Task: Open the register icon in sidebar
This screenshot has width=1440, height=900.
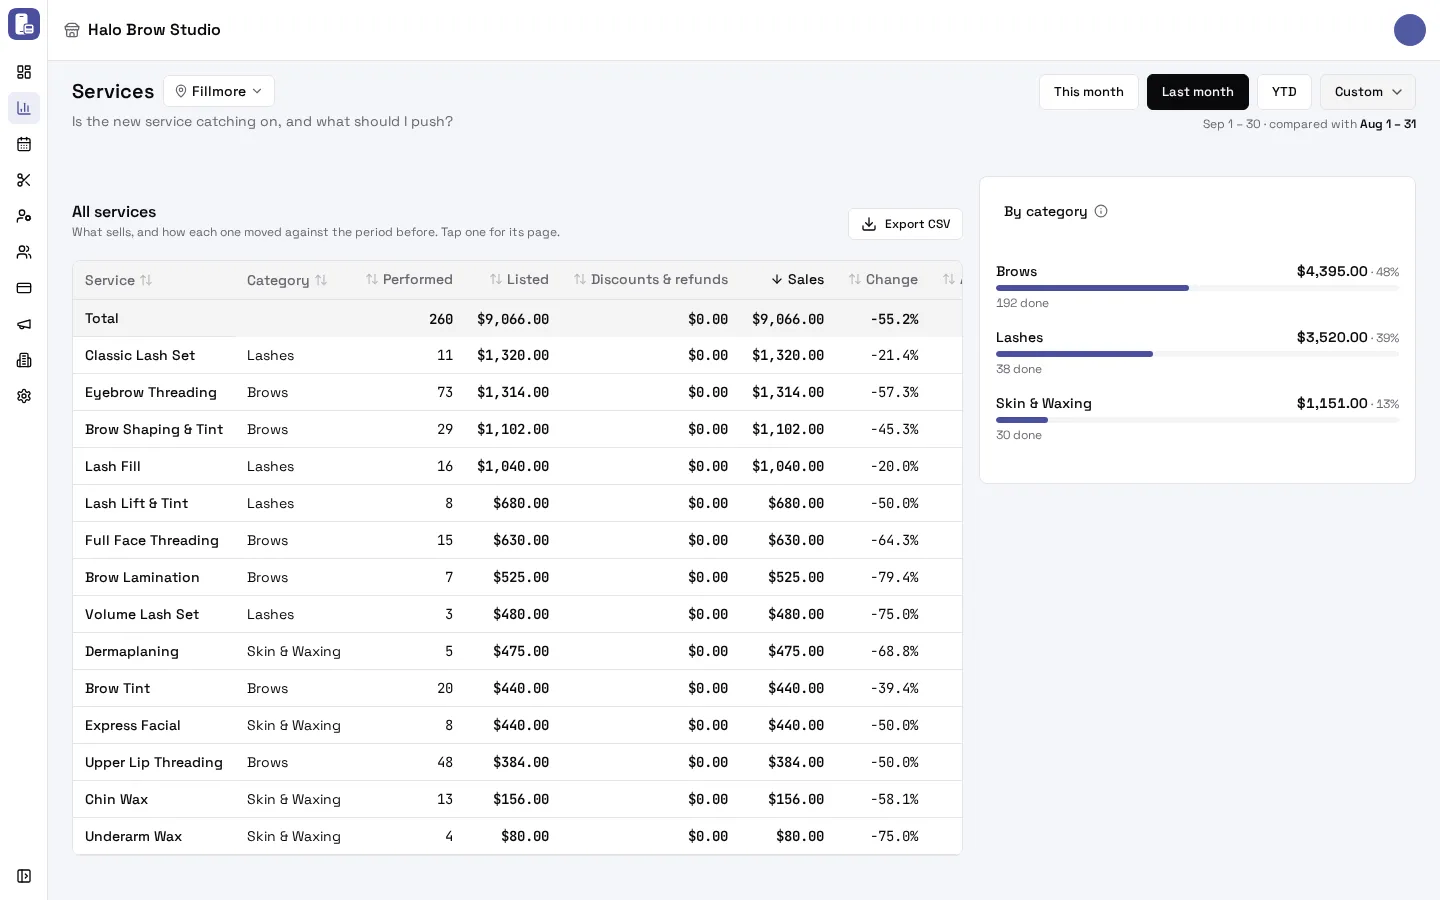Action: coord(24,360)
